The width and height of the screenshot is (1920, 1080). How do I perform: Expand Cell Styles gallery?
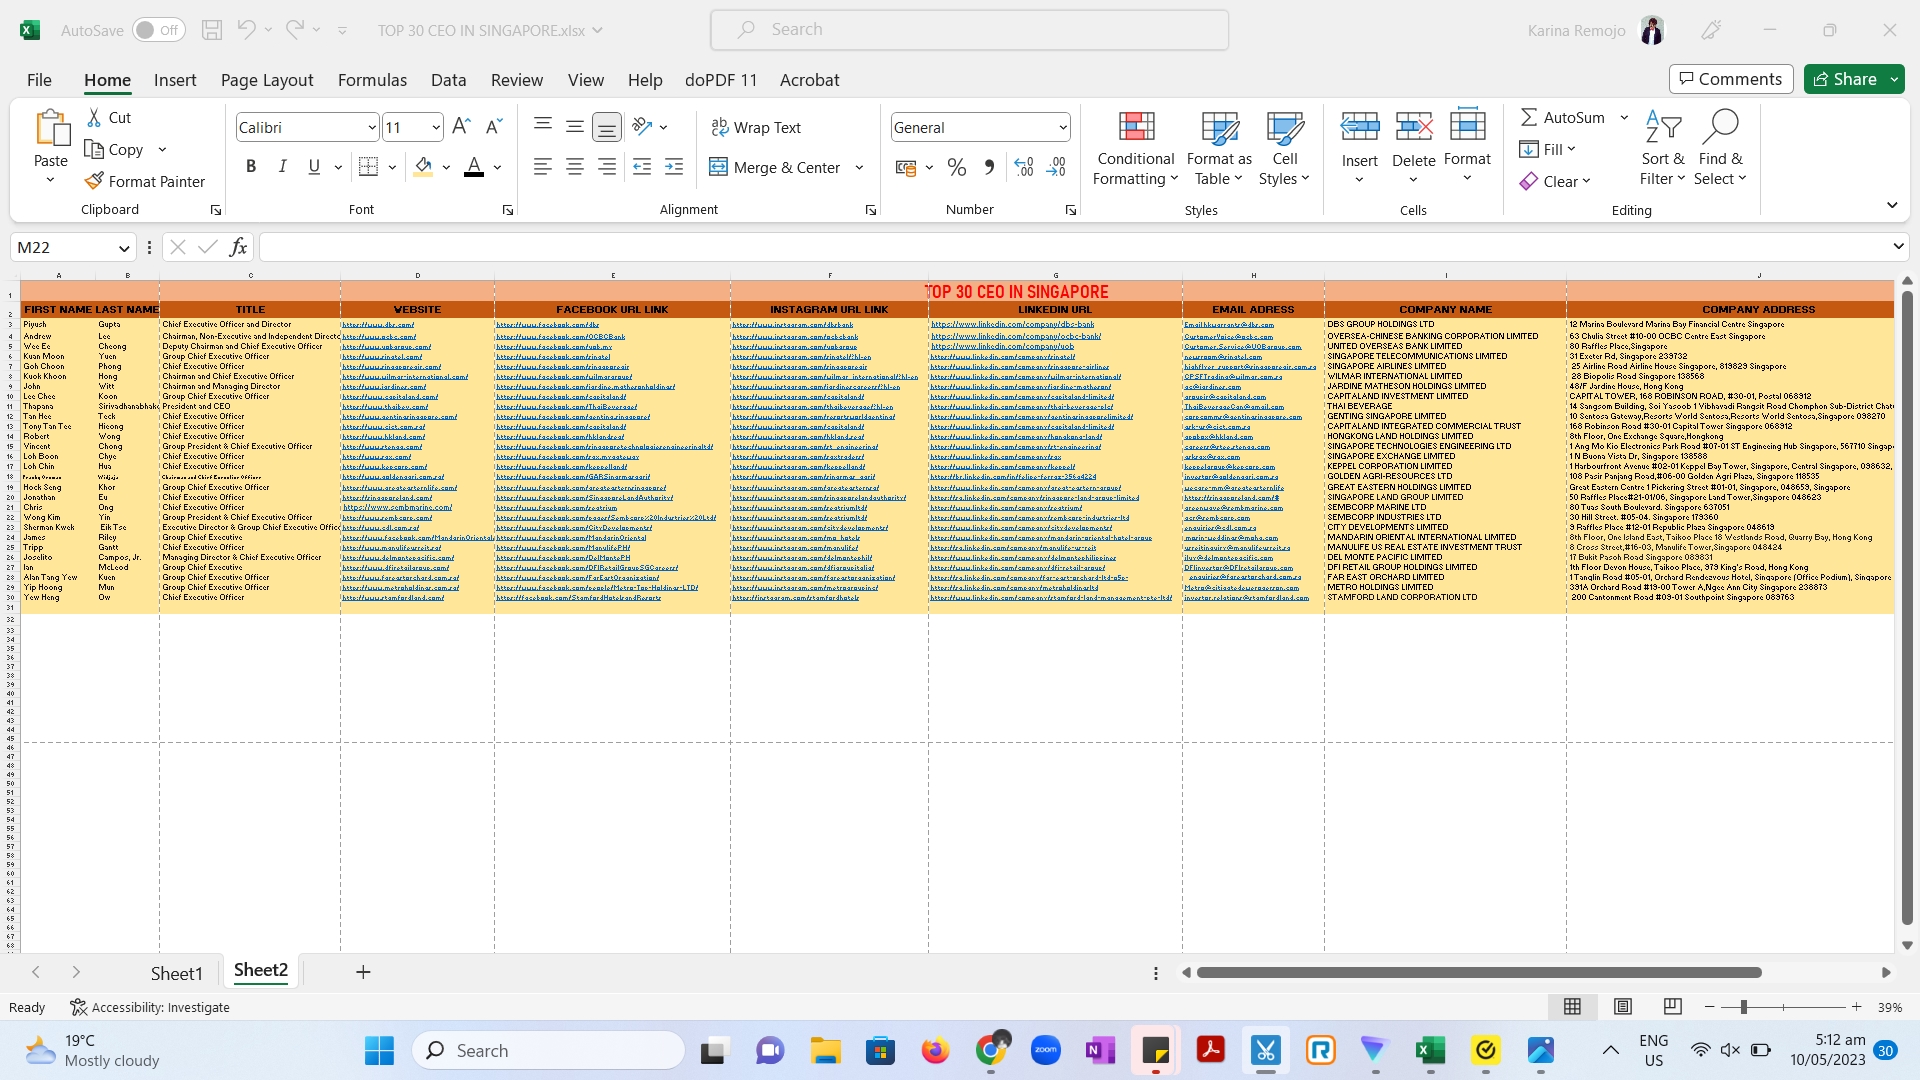click(1284, 148)
